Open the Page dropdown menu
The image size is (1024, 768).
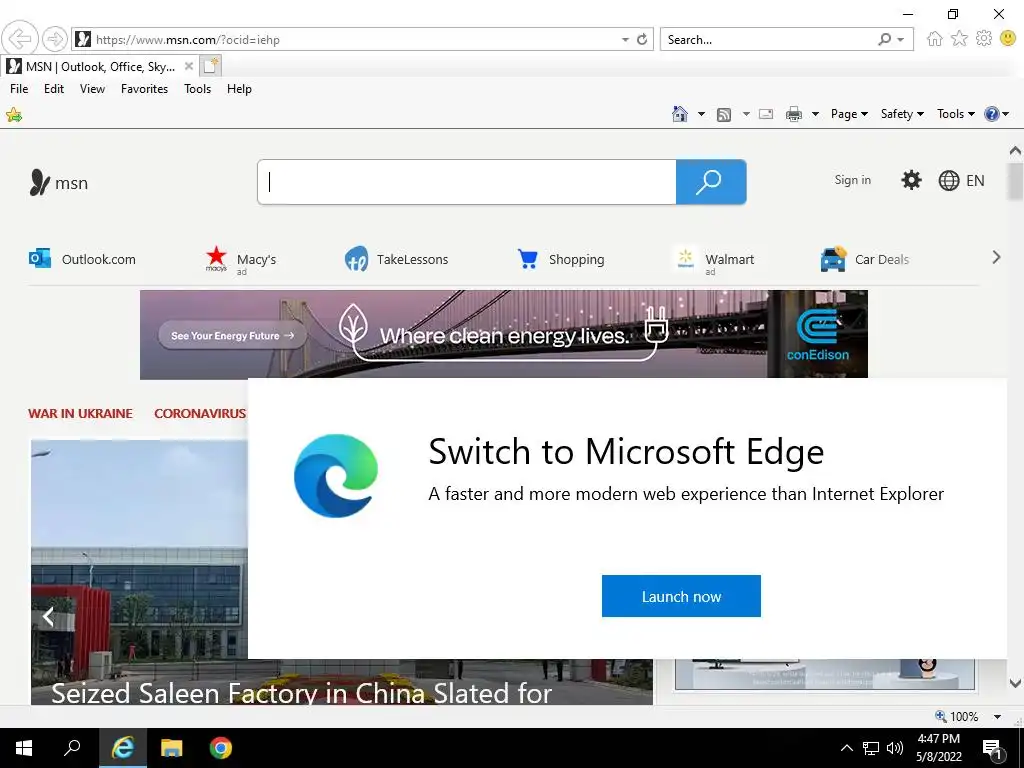point(849,114)
